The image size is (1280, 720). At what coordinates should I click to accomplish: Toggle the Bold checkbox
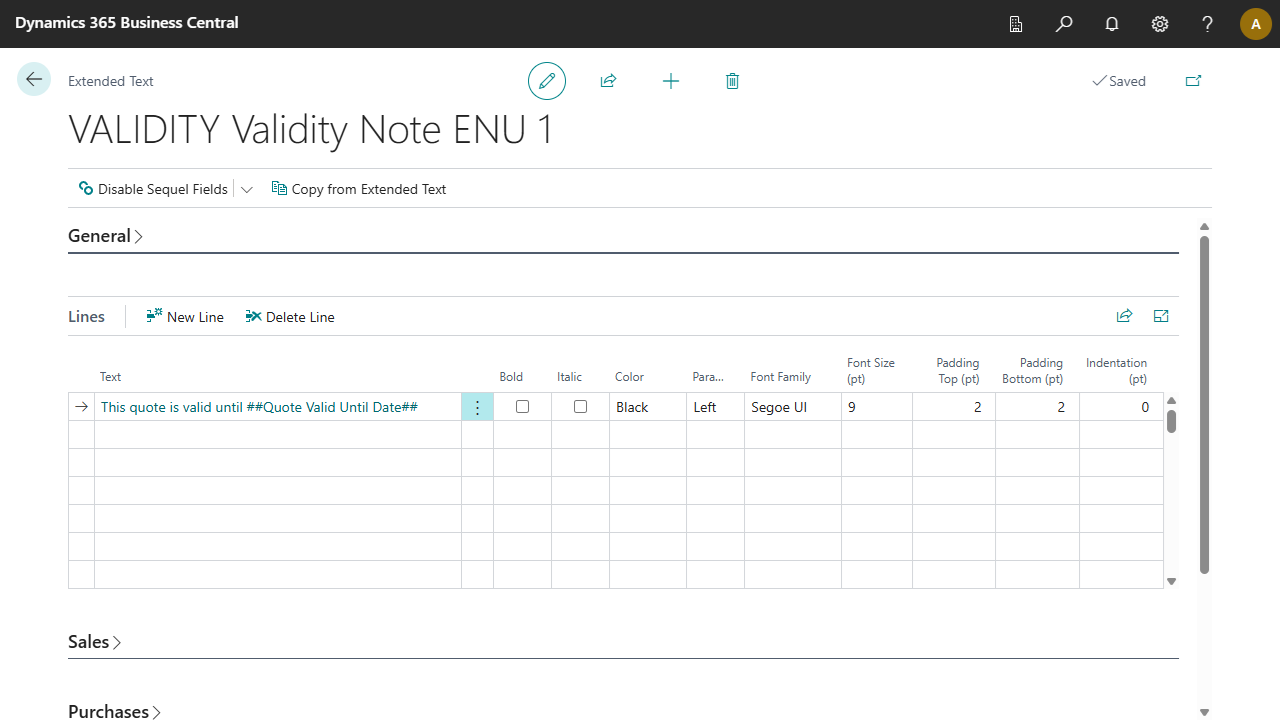(522, 407)
